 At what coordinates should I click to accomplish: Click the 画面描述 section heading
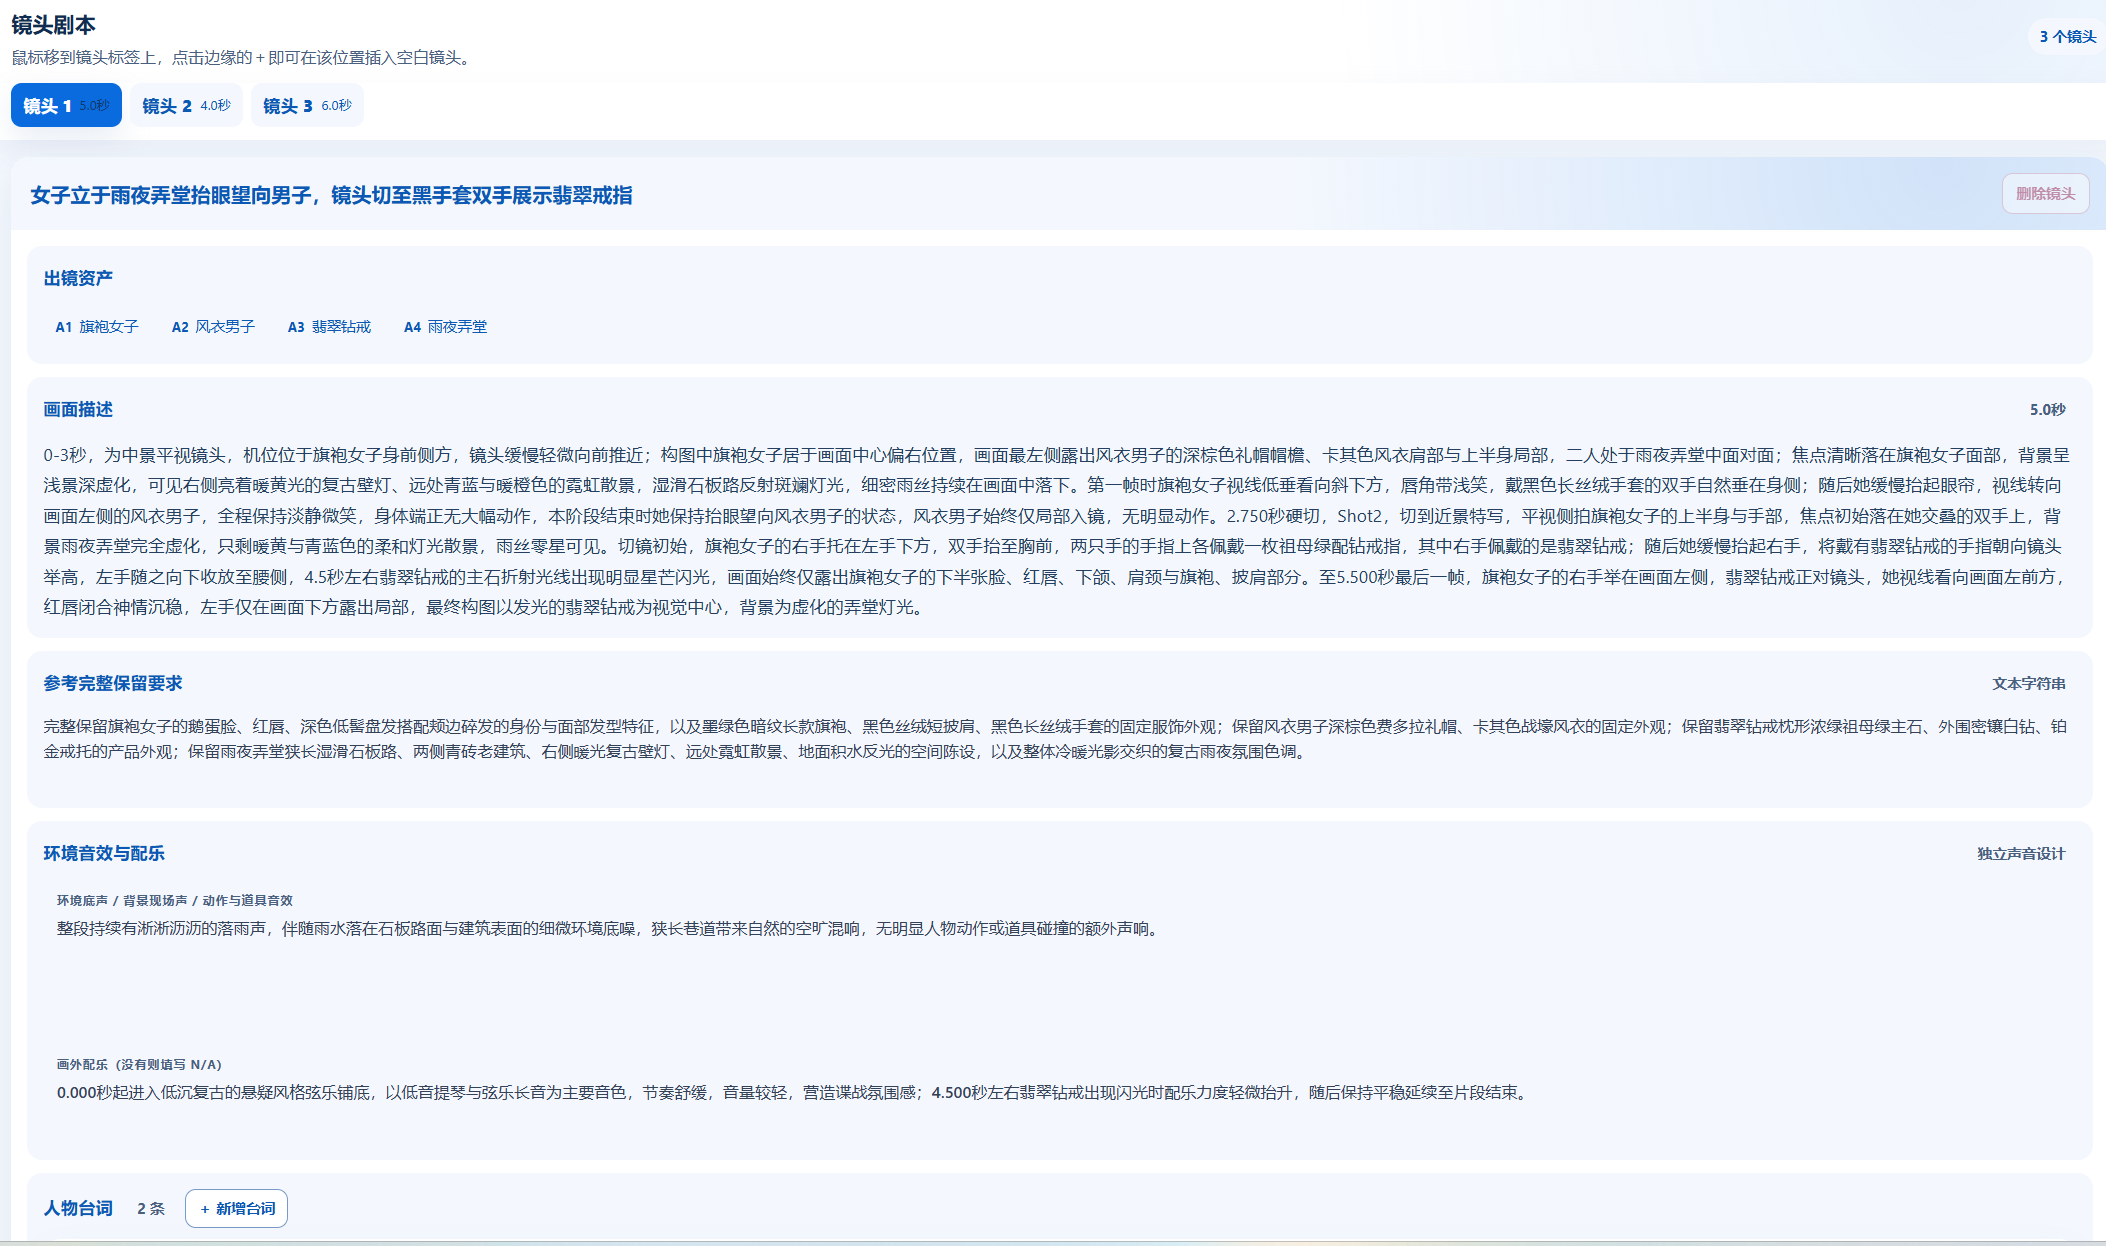coord(78,410)
